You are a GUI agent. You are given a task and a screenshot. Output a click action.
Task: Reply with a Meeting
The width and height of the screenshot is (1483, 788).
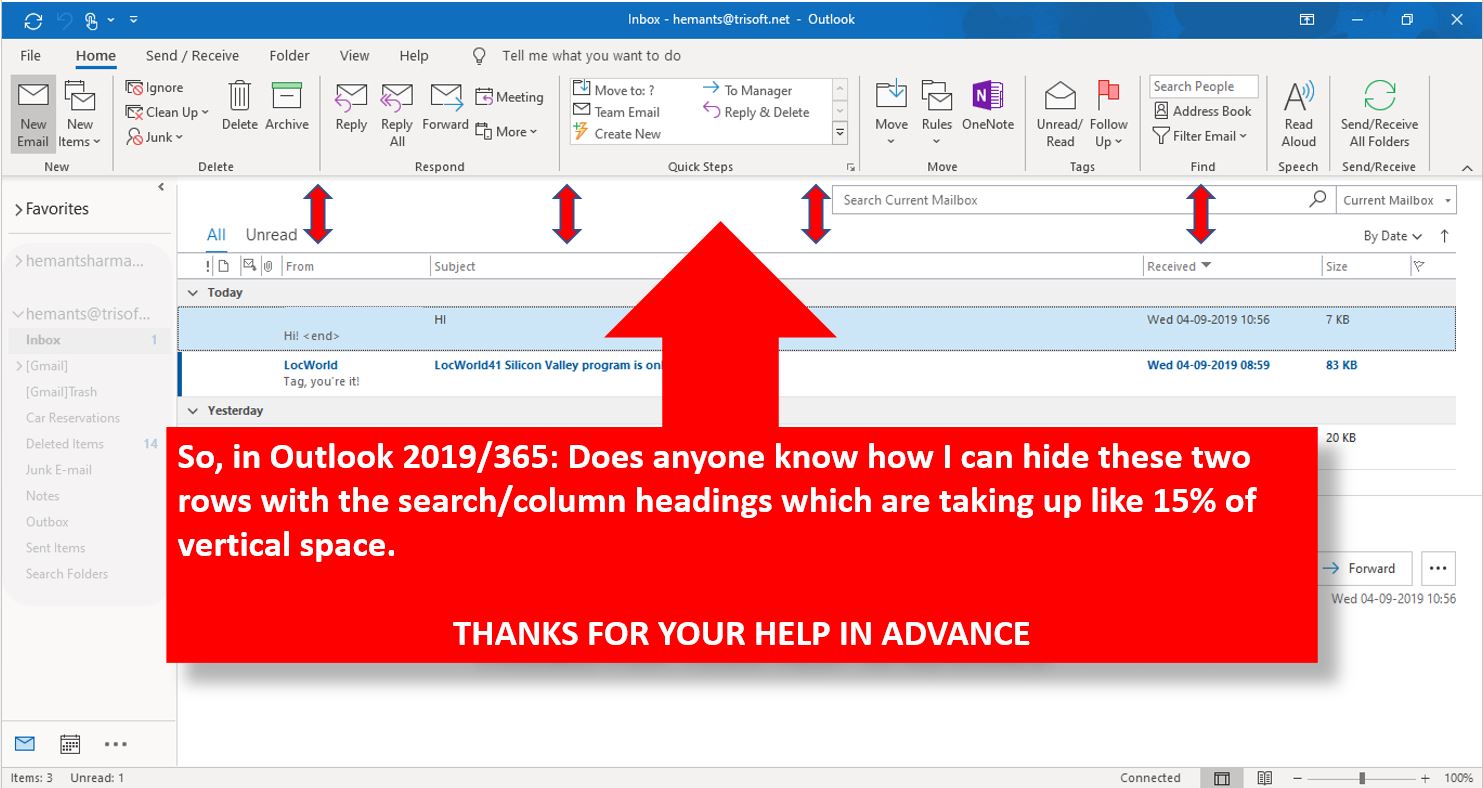[509, 97]
